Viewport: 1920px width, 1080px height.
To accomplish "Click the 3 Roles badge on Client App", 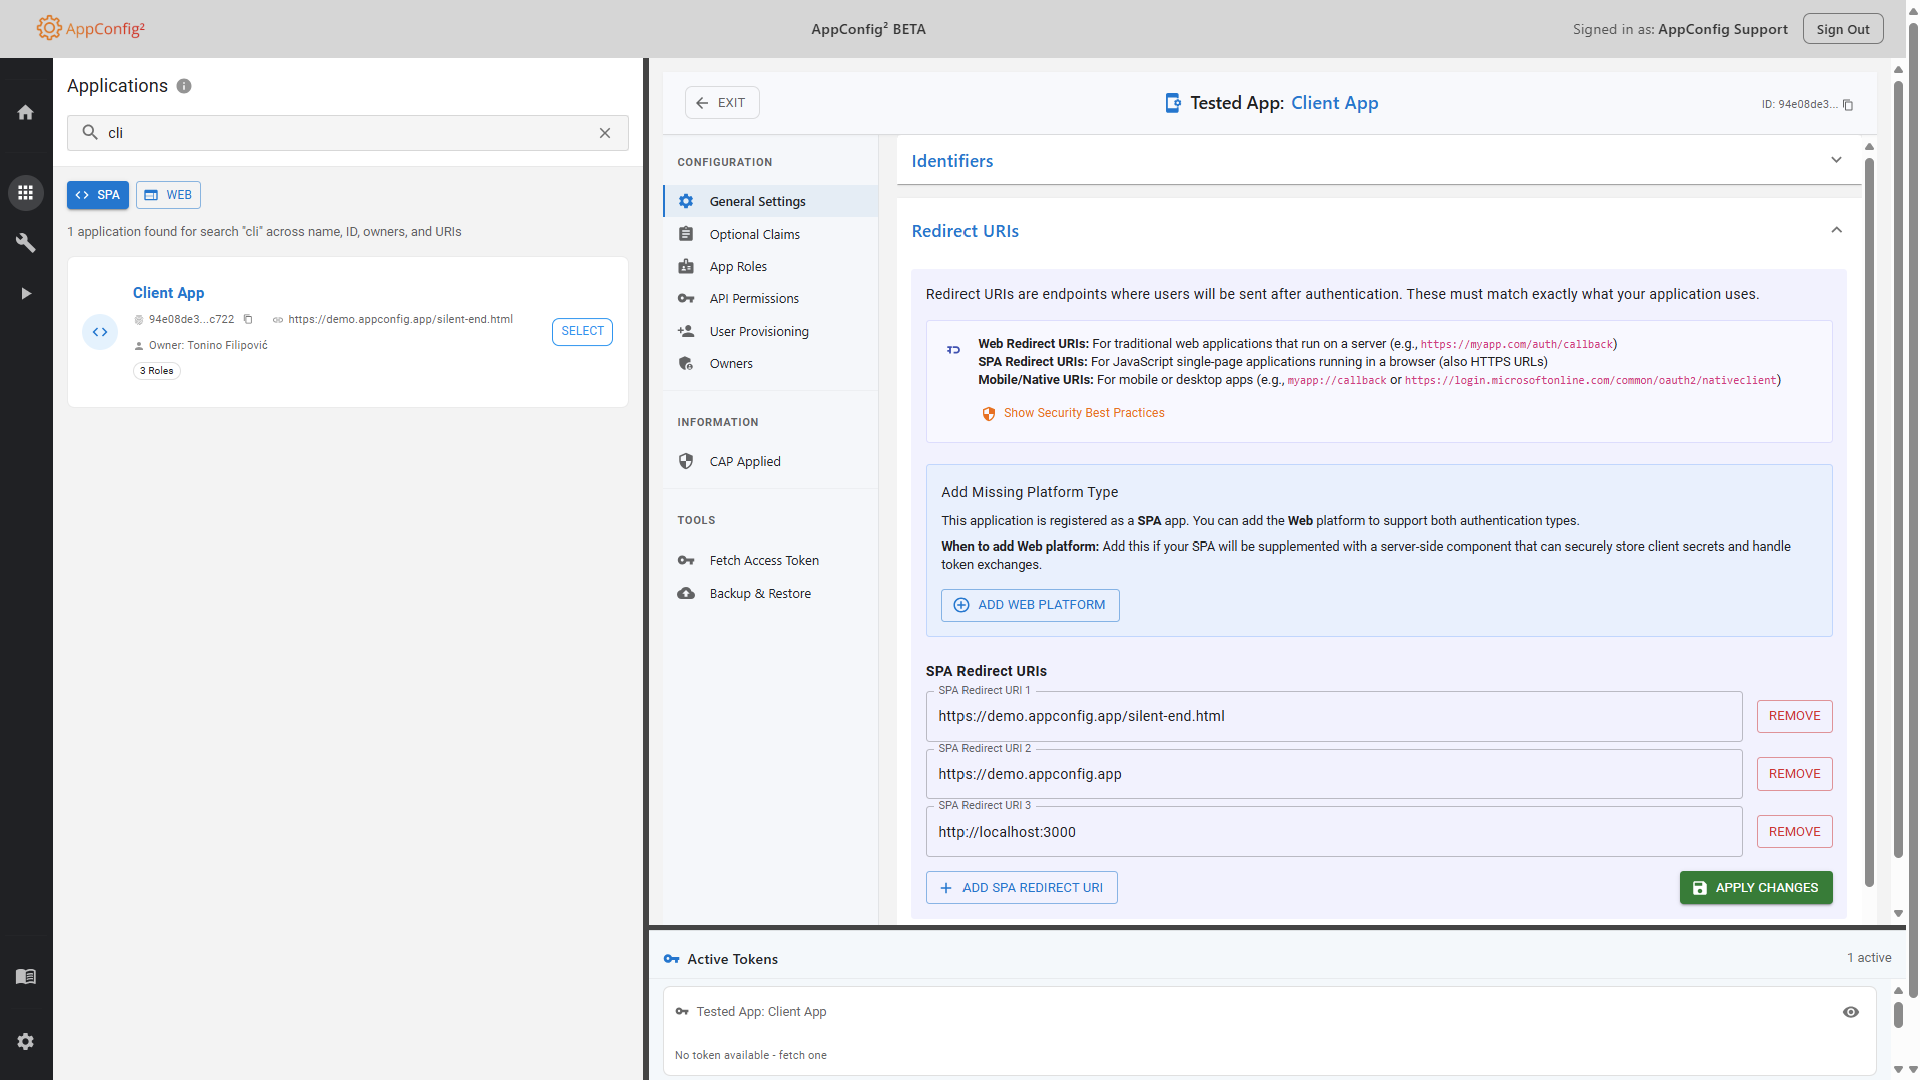I will [157, 371].
